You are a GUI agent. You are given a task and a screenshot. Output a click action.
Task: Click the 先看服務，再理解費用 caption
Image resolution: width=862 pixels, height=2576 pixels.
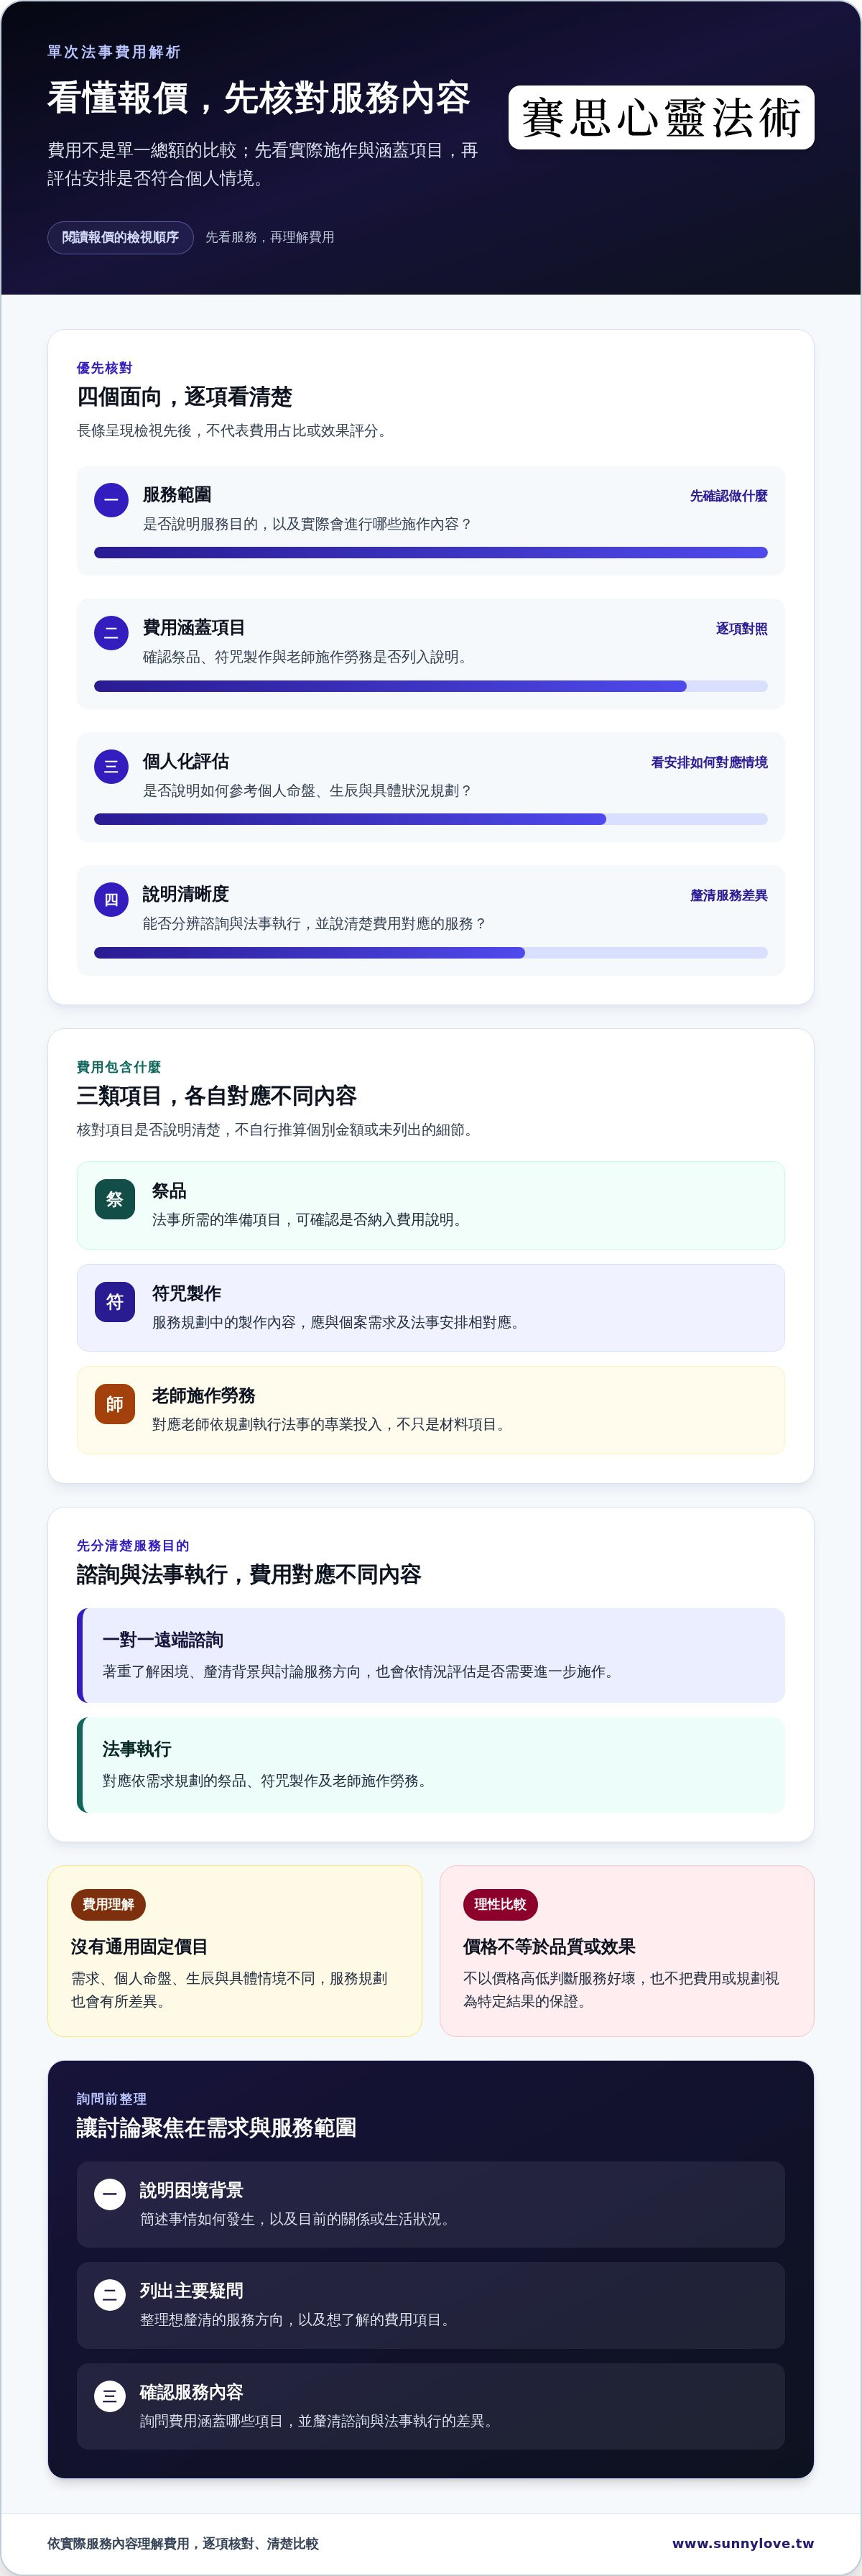click(x=270, y=237)
